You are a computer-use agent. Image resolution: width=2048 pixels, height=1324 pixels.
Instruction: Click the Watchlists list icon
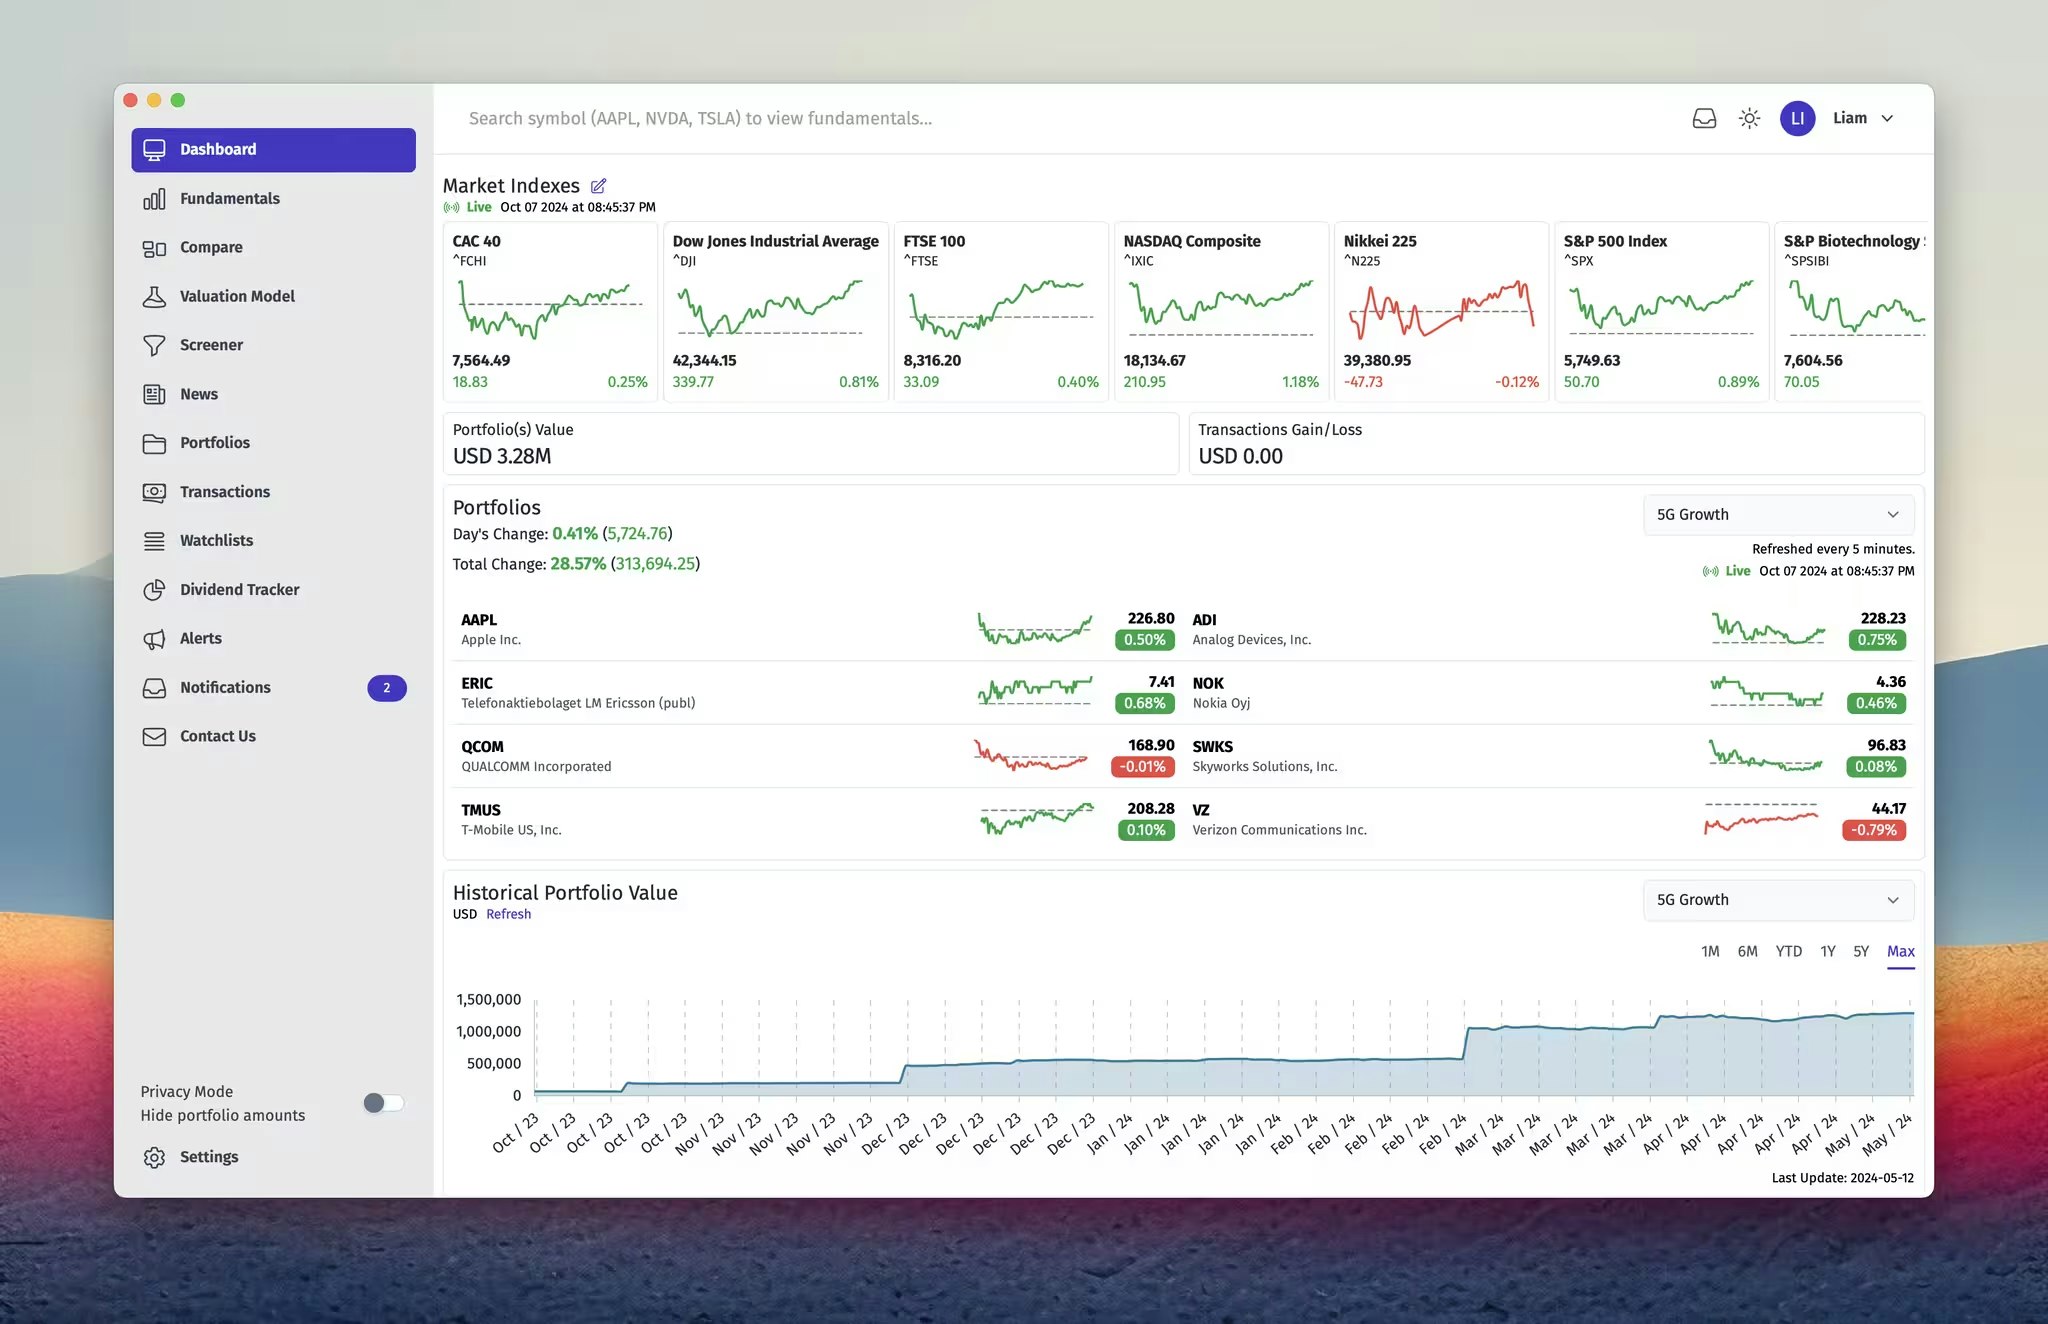pos(154,541)
